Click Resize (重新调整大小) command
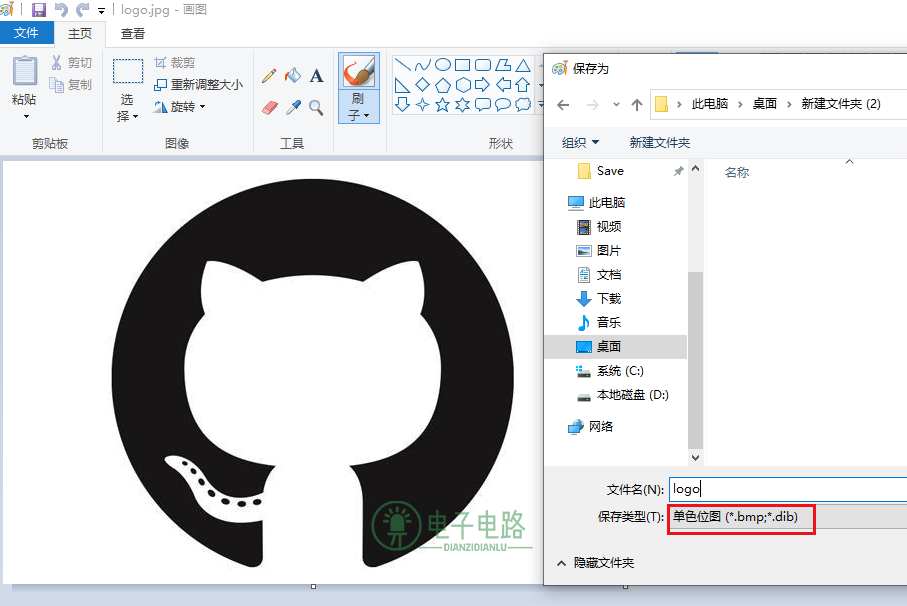This screenshot has width=907, height=606. 198,84
